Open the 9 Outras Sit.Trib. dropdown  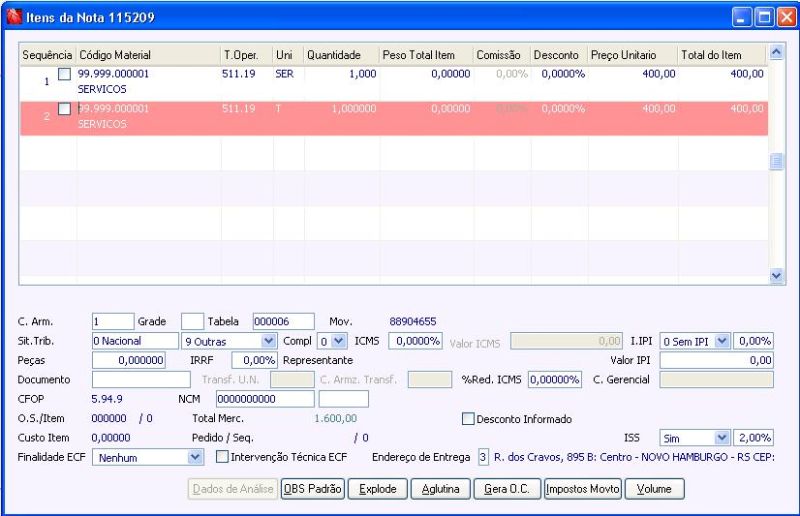click(x=268, y=341)
